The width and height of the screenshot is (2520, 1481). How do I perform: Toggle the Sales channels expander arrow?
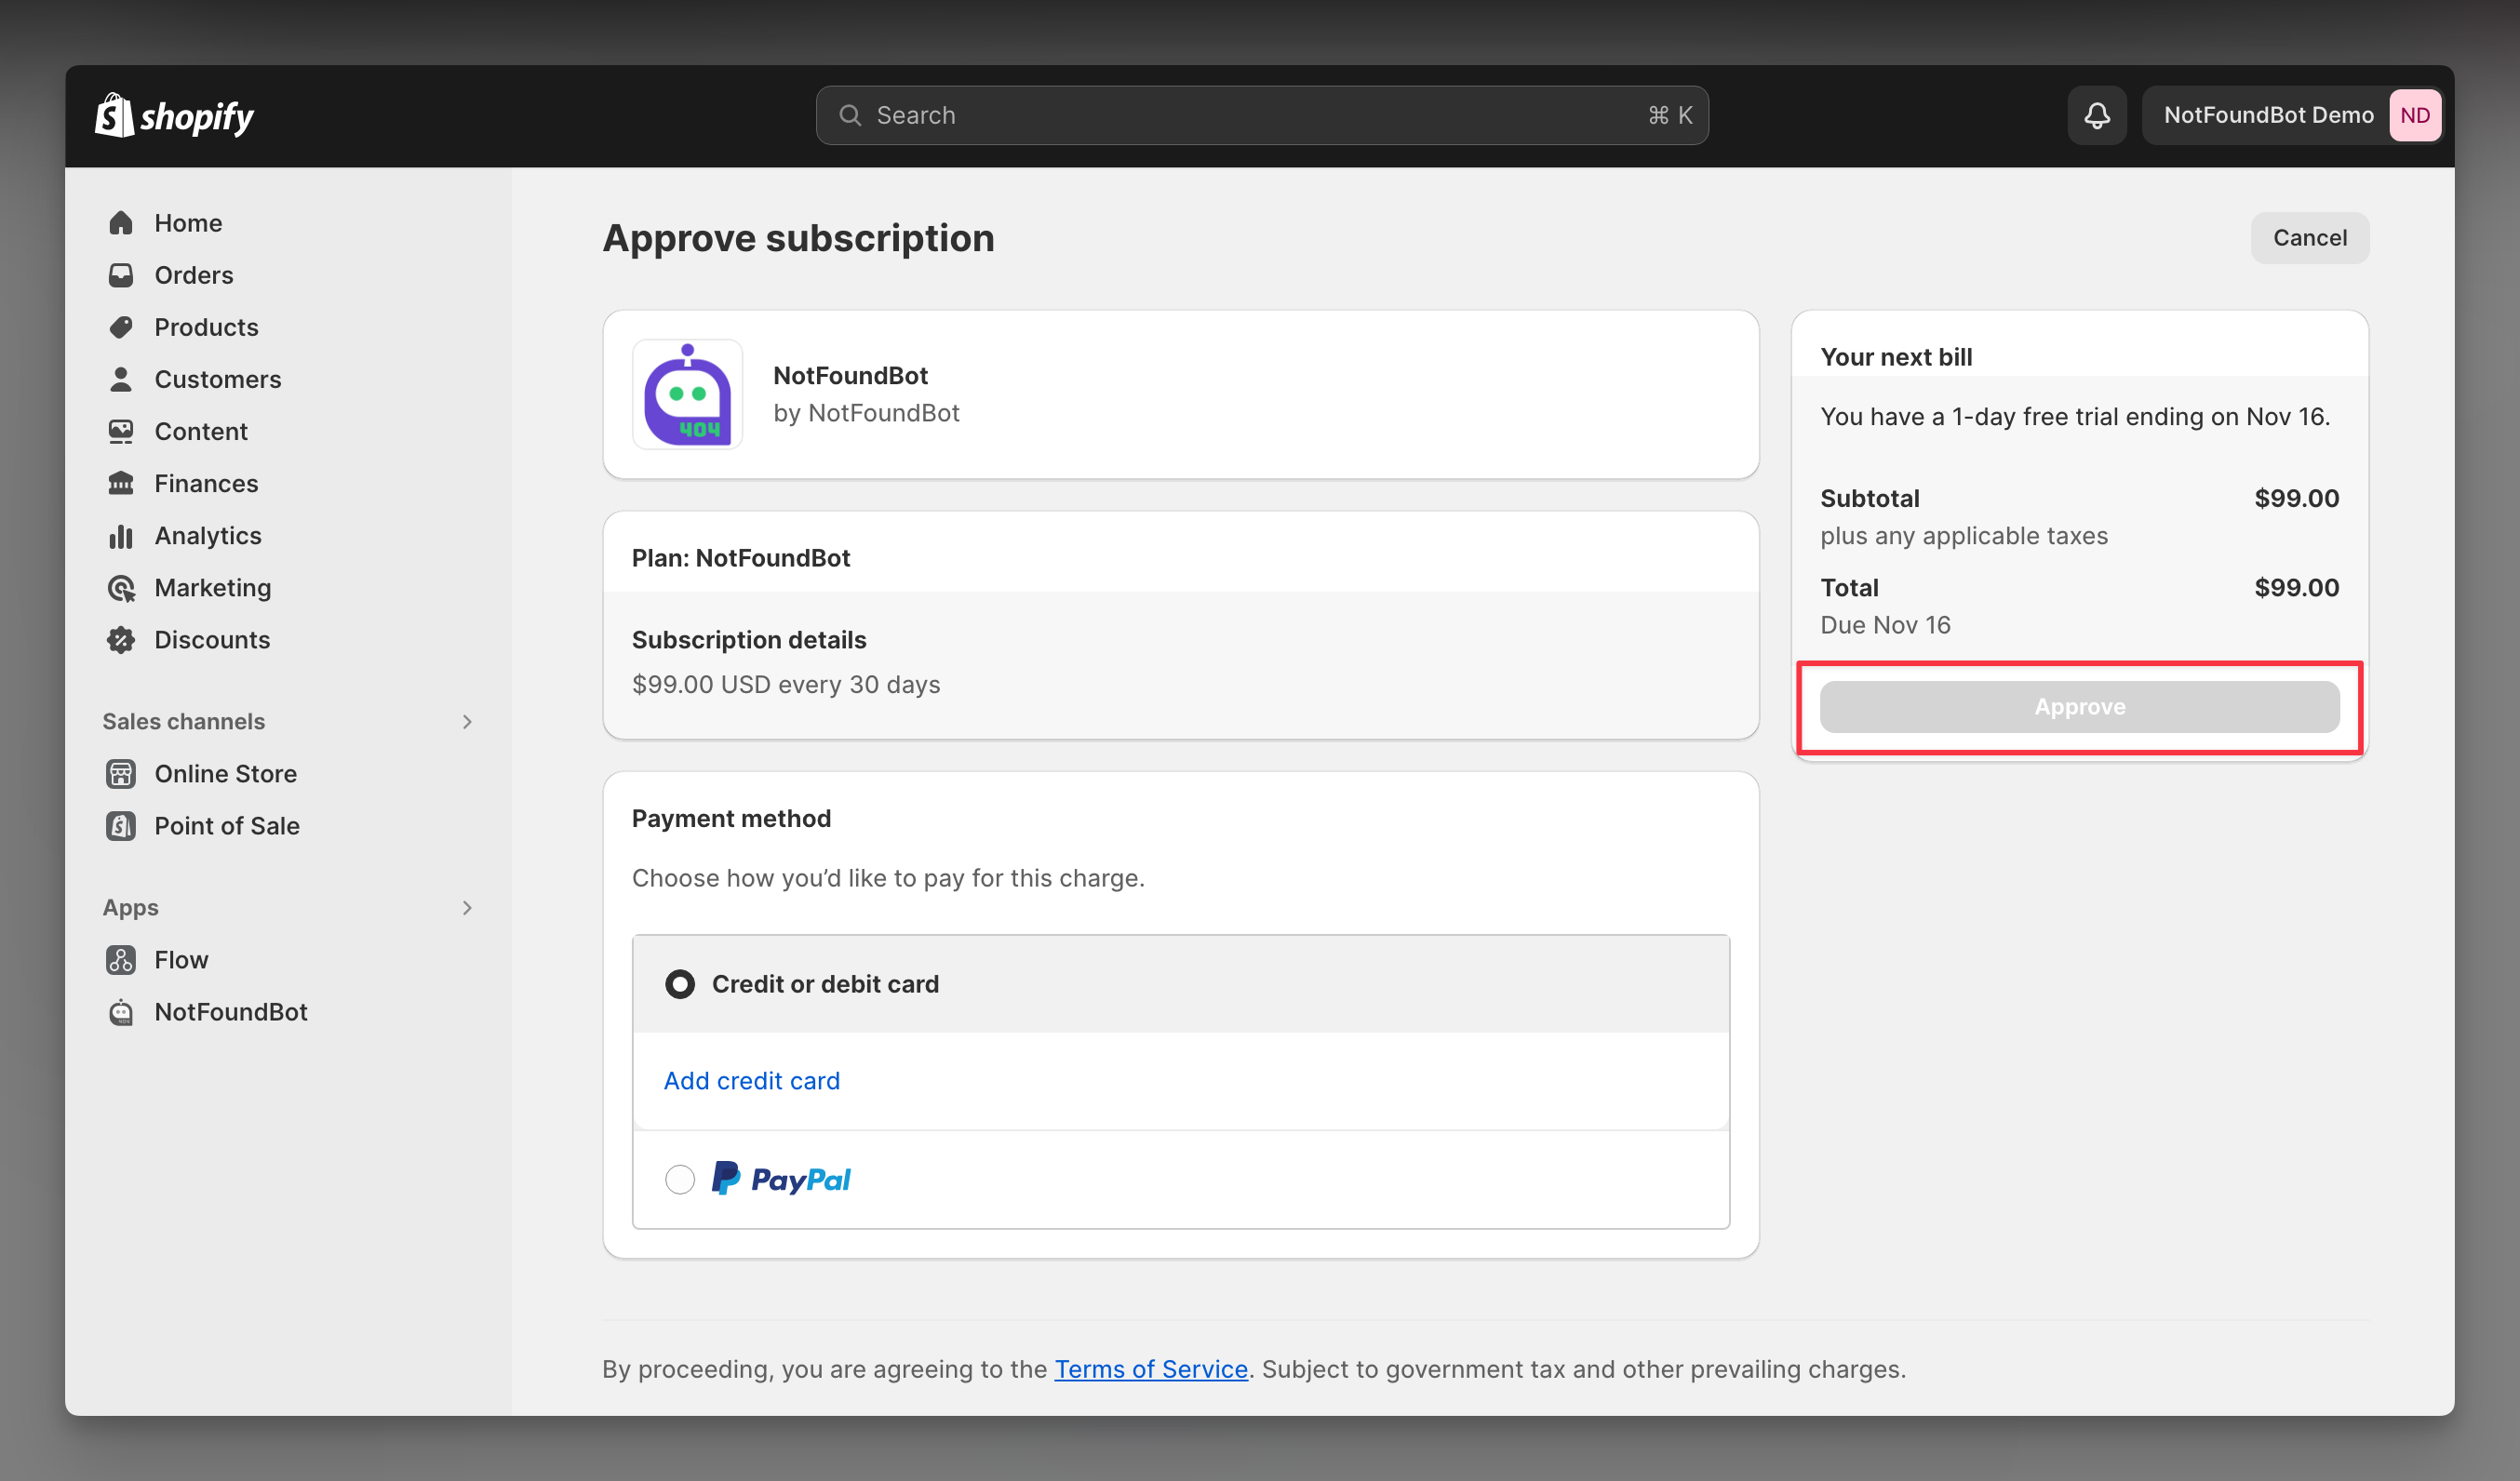tap(467, 719)
